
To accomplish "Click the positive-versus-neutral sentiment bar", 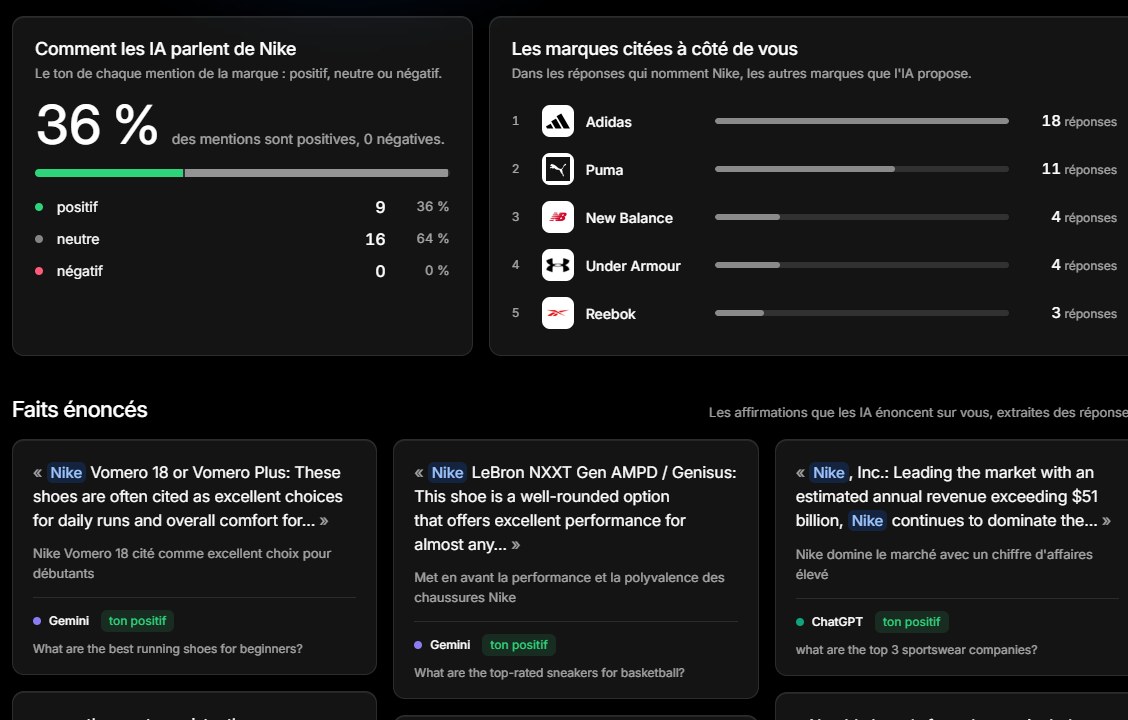I will pos(242,173).
